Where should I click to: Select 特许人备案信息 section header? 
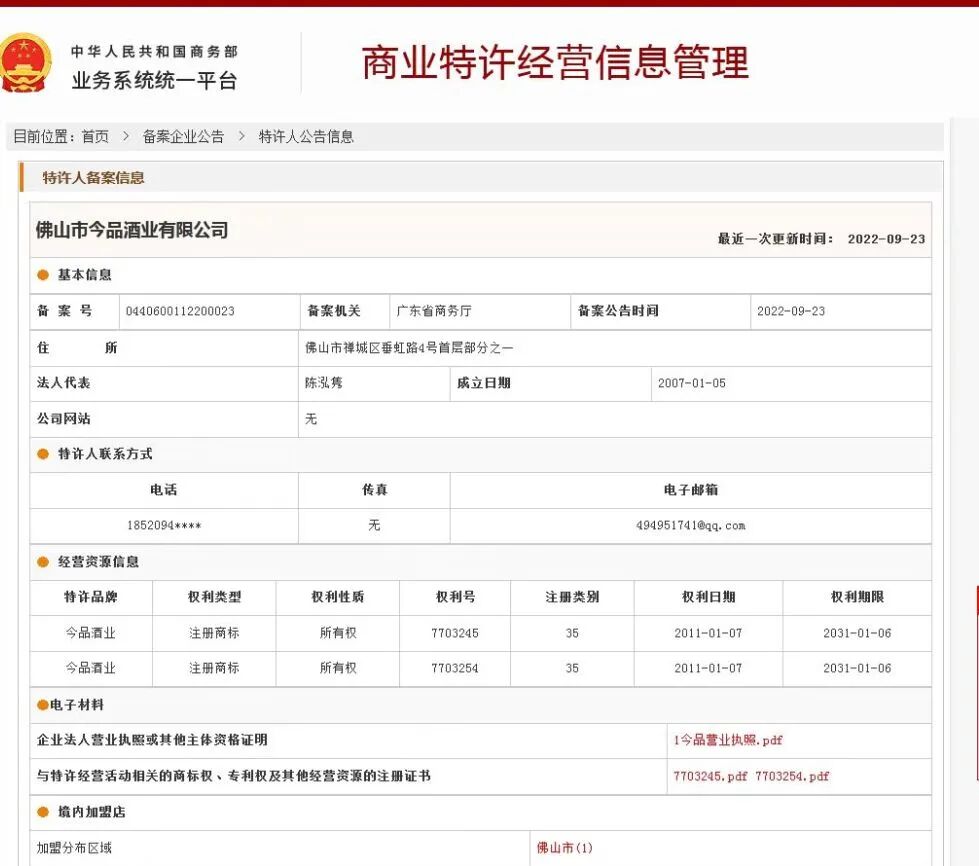(93, 178)
